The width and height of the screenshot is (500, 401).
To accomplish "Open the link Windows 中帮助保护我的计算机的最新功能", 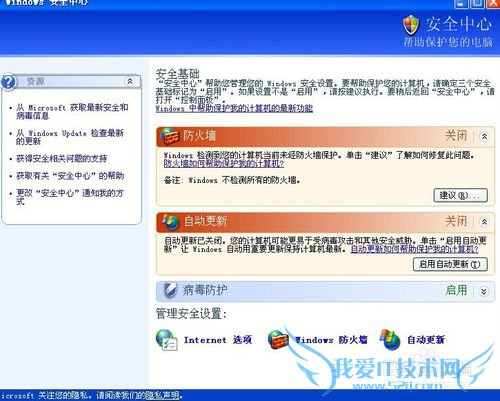I will pos(234,108).
